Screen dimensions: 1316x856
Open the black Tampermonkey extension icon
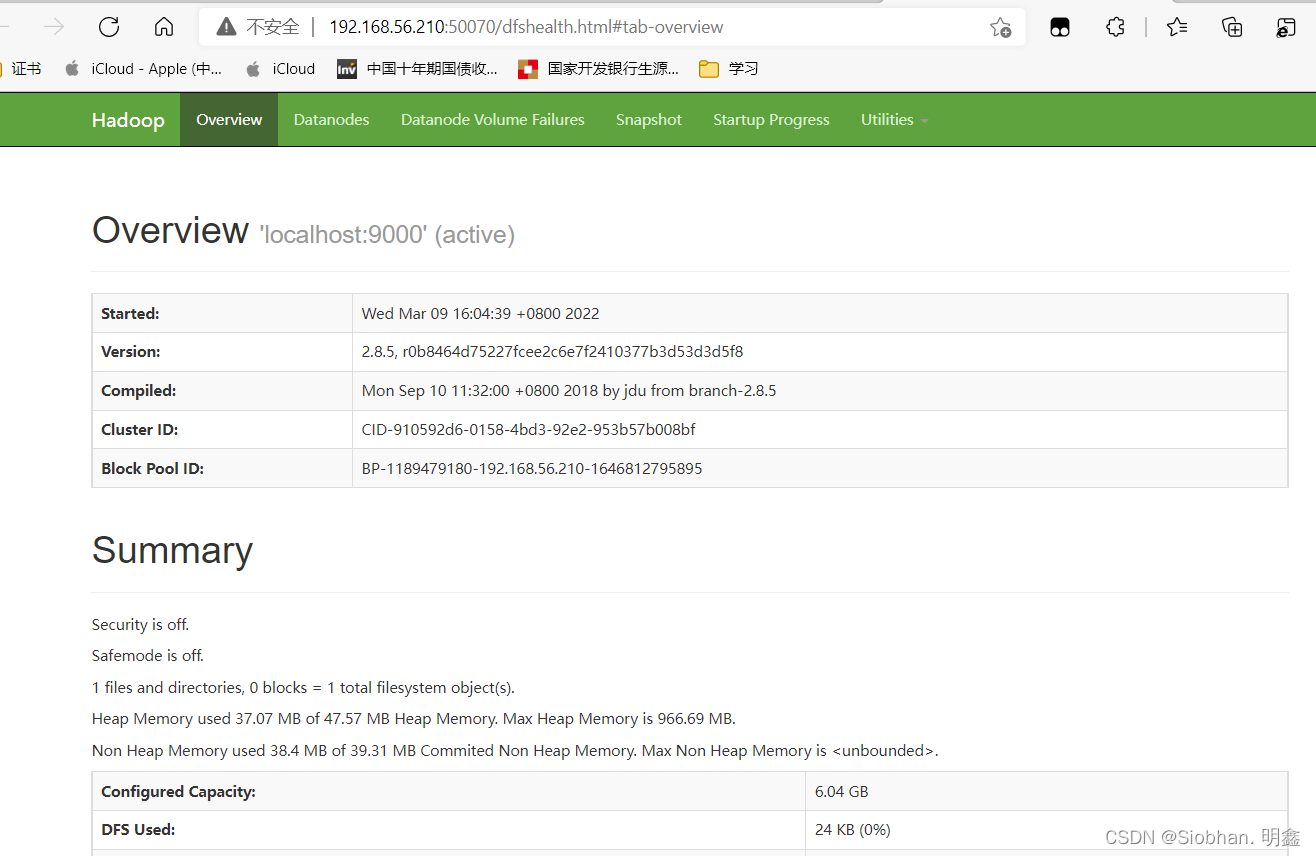[x=1060, y=27]
